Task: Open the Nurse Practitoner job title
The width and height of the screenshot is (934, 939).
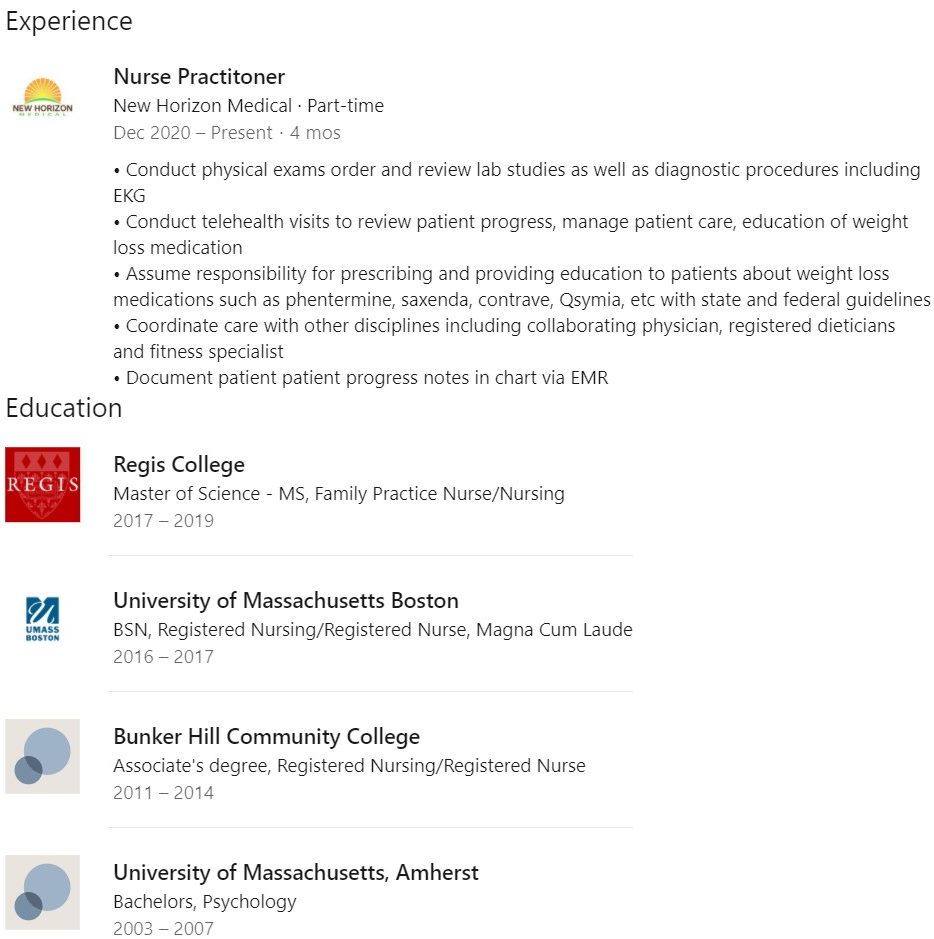Action: 199,77
